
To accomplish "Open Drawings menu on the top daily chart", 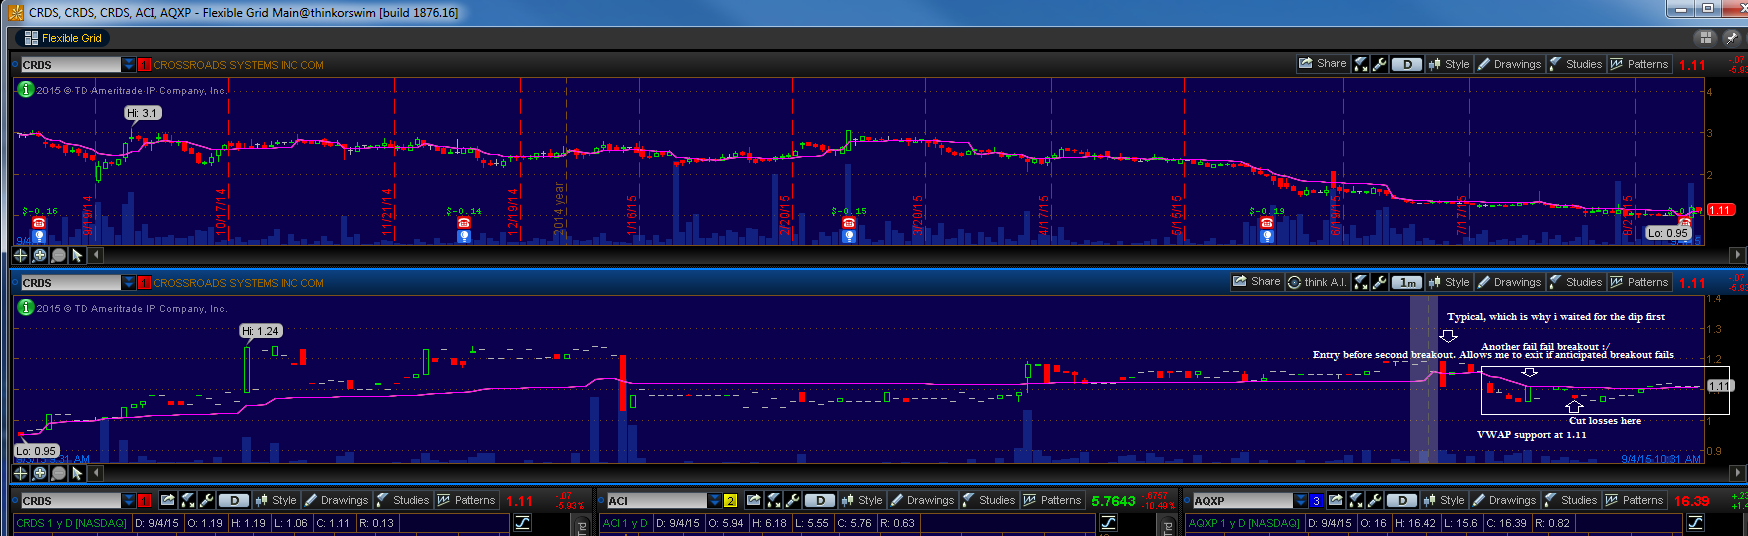I will [1509, 64].
